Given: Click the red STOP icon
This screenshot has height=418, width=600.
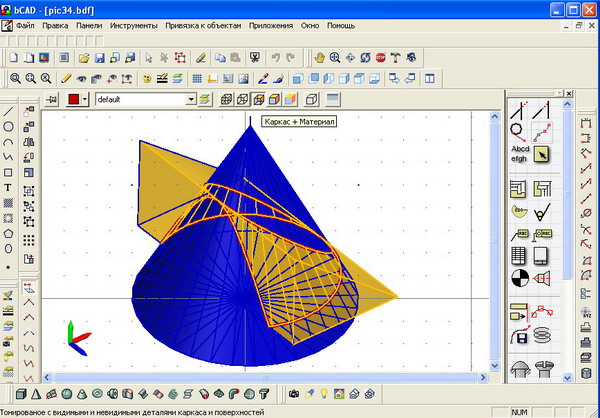Looking at the screenshot, I should tap(380, 58).
